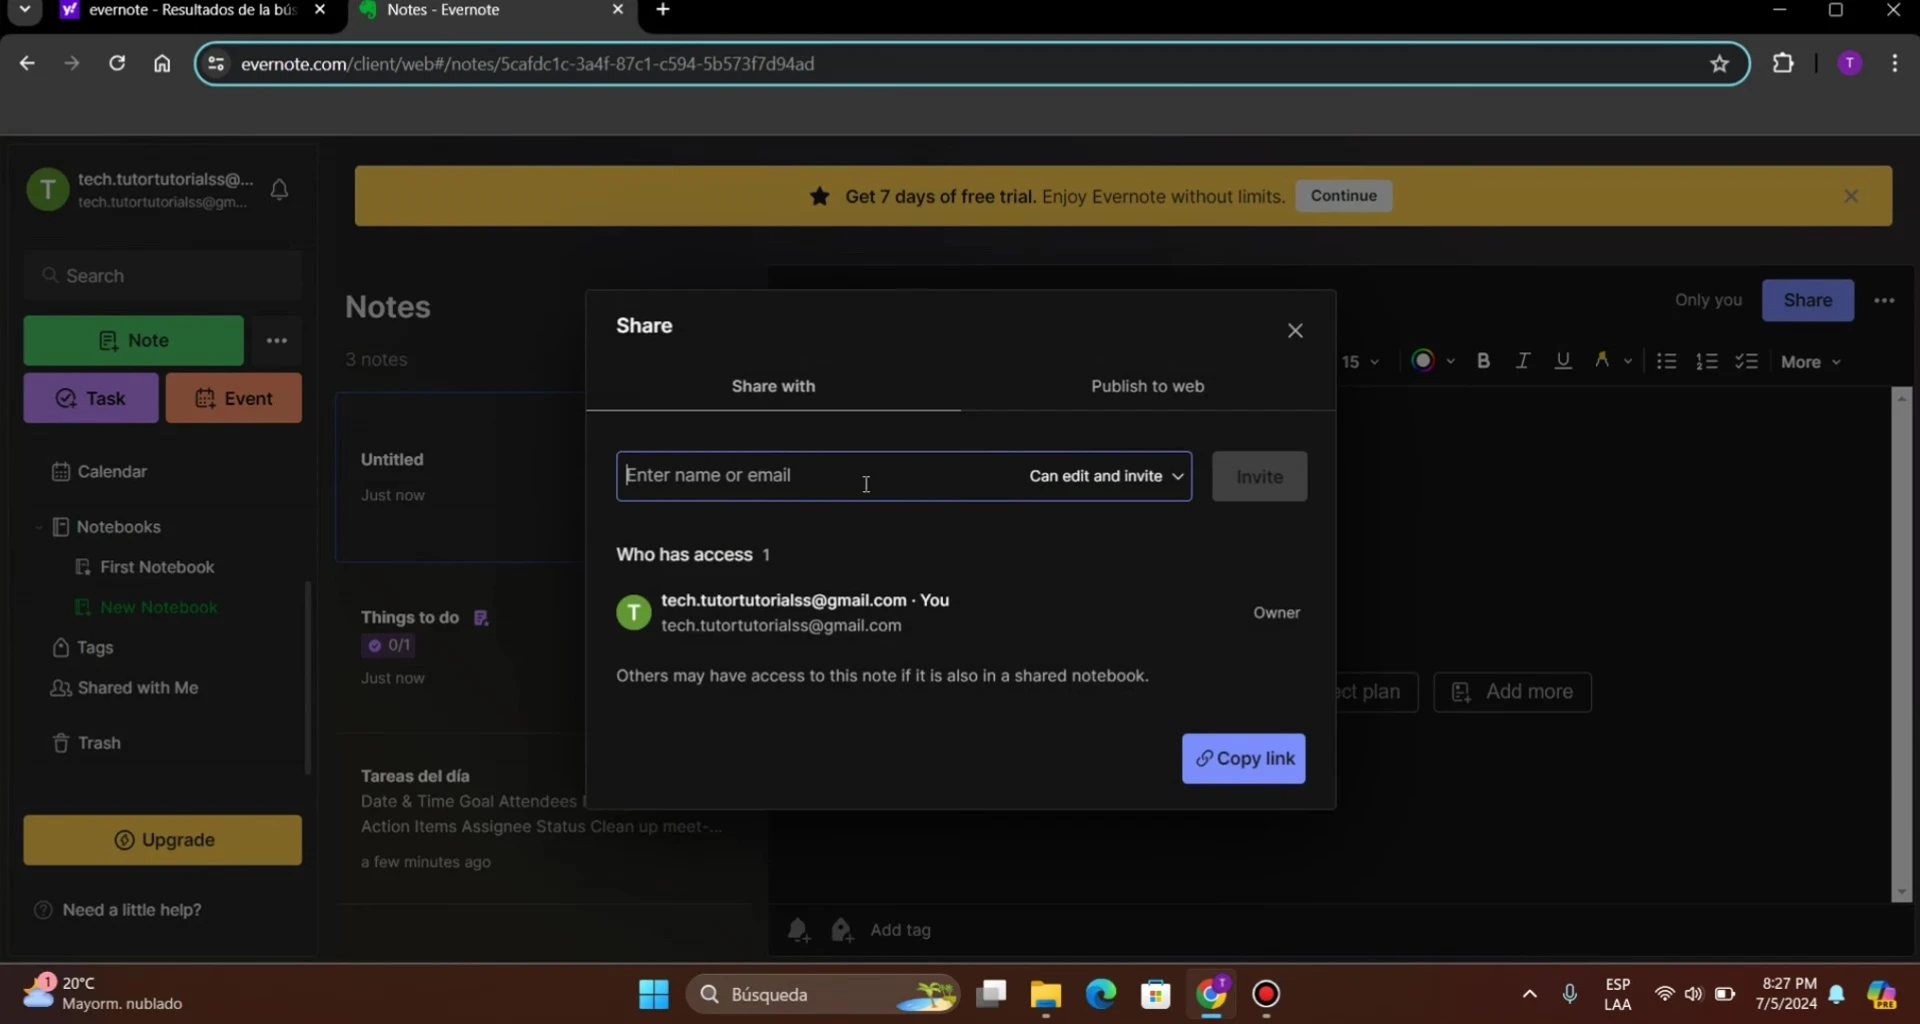
Task: Click the blue Share button in note header
Action: click(1807, 300)
